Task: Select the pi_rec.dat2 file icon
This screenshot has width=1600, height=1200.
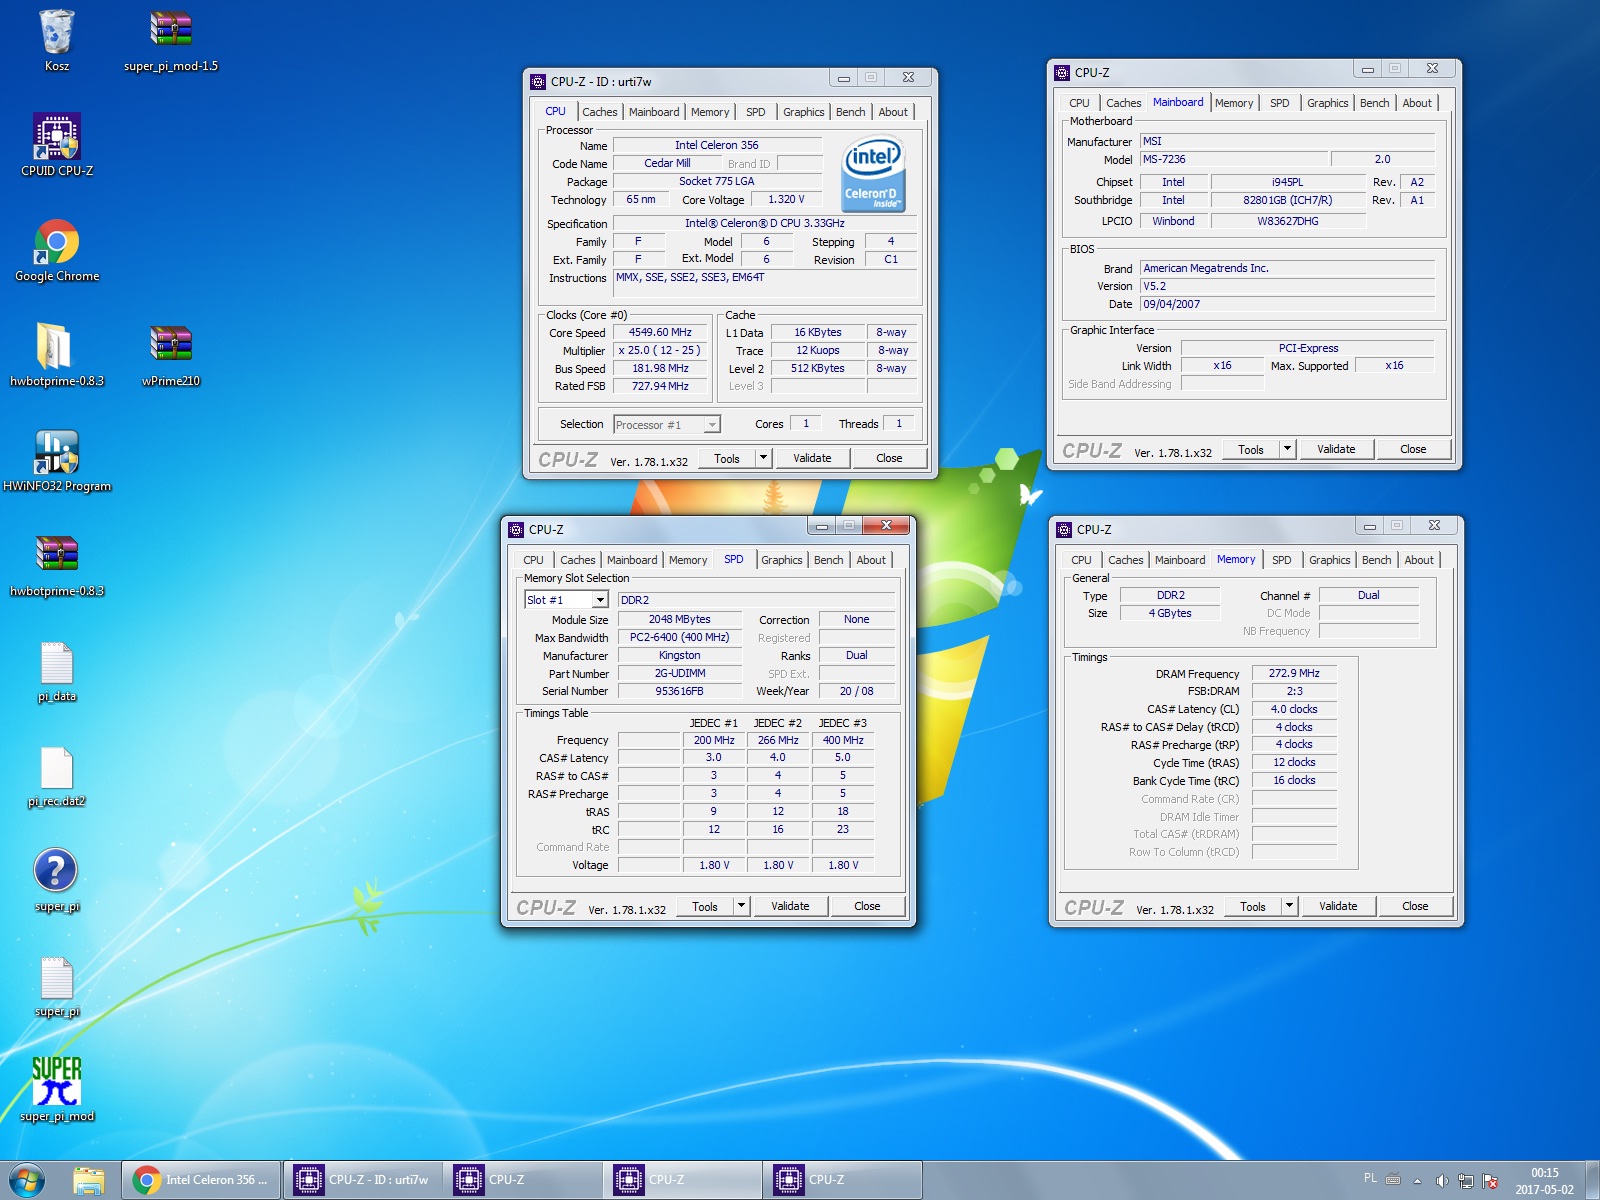Action: click(57, 775)
